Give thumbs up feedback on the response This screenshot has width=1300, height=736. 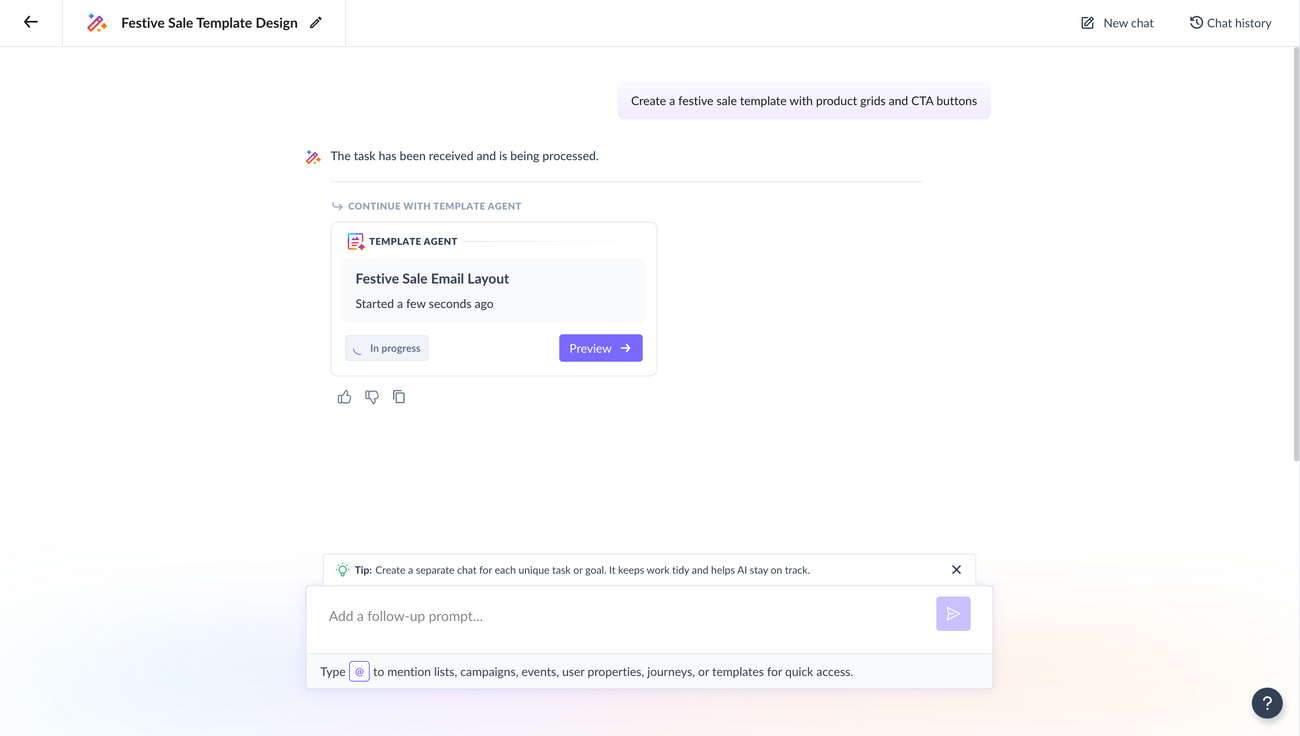[x=344, y=396]
